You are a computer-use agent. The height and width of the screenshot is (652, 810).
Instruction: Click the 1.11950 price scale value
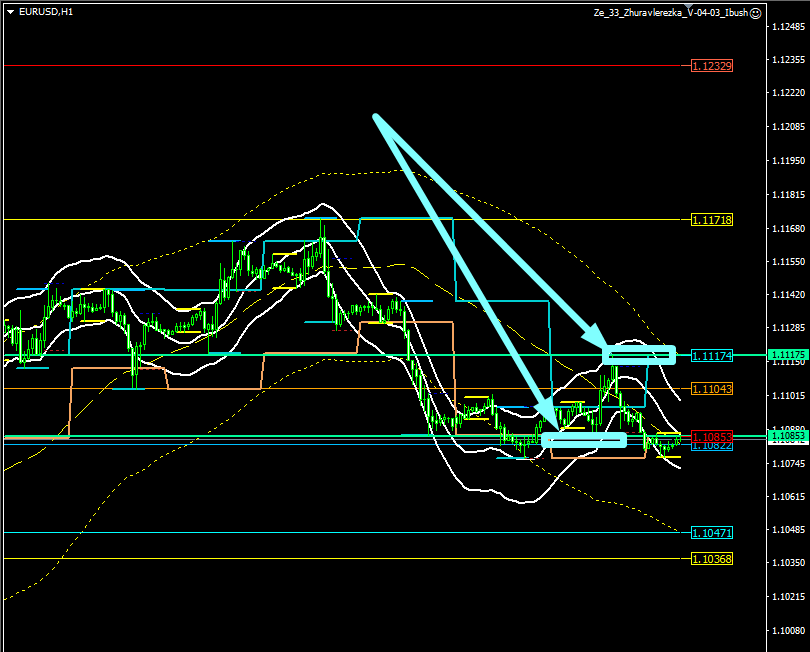pos(788,161)
